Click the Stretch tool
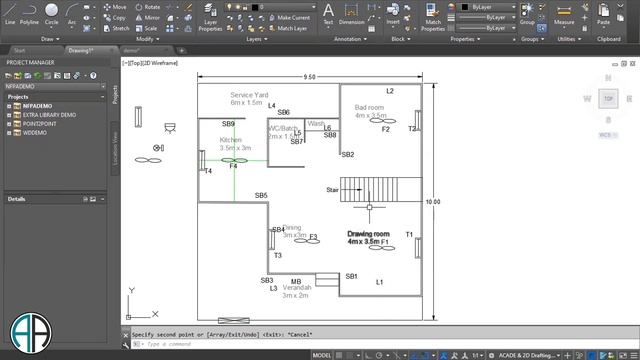Screen dimensions: 640x360 pyautogui.click(x=116, y=28)
